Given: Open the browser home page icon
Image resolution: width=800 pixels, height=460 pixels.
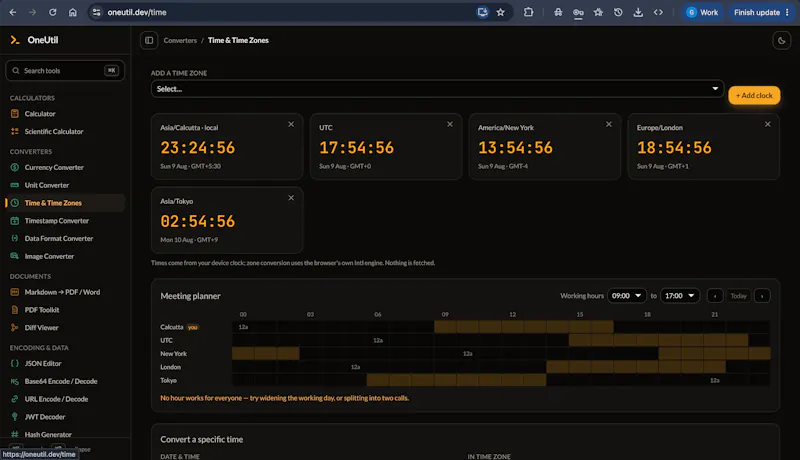Looking at the screenshot, I should coord(72,12).
